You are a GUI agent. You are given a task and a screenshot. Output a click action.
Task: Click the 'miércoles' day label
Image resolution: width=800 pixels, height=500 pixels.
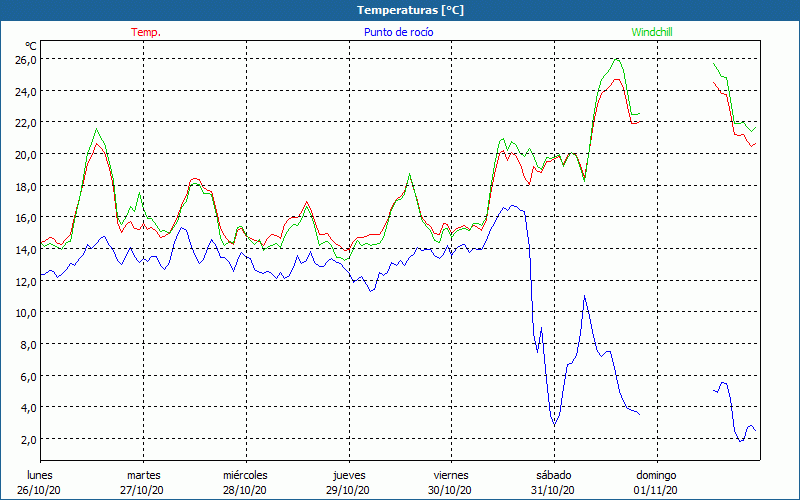tap(245, 475)
